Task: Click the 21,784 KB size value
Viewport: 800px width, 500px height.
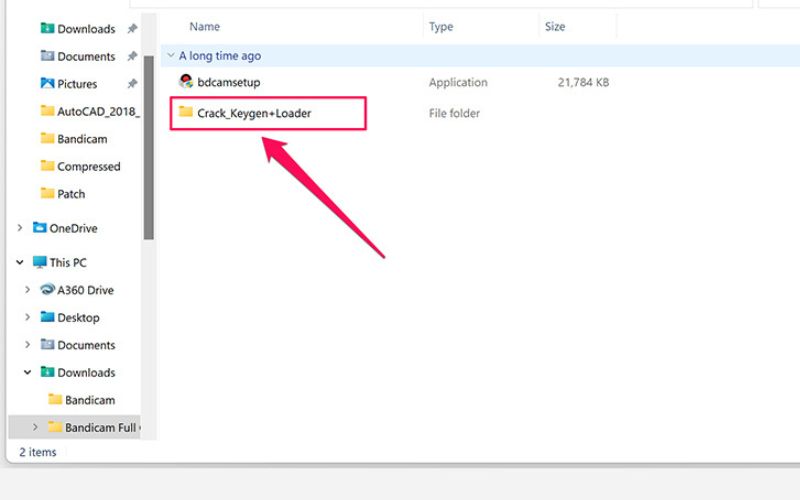Action: click(583, 82)
